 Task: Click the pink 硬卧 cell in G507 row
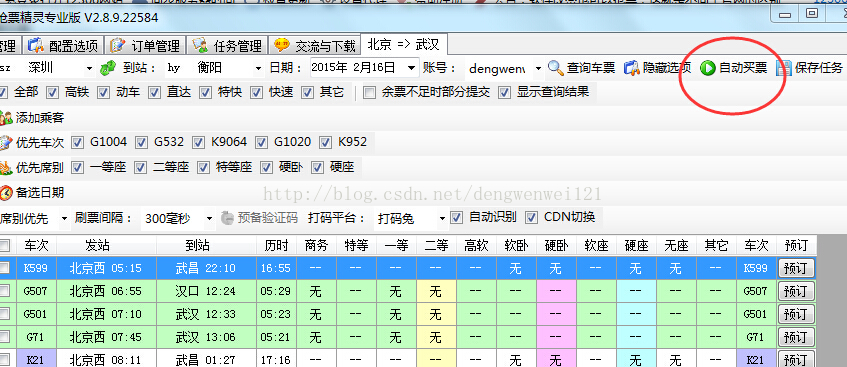(x=555, y=291)
